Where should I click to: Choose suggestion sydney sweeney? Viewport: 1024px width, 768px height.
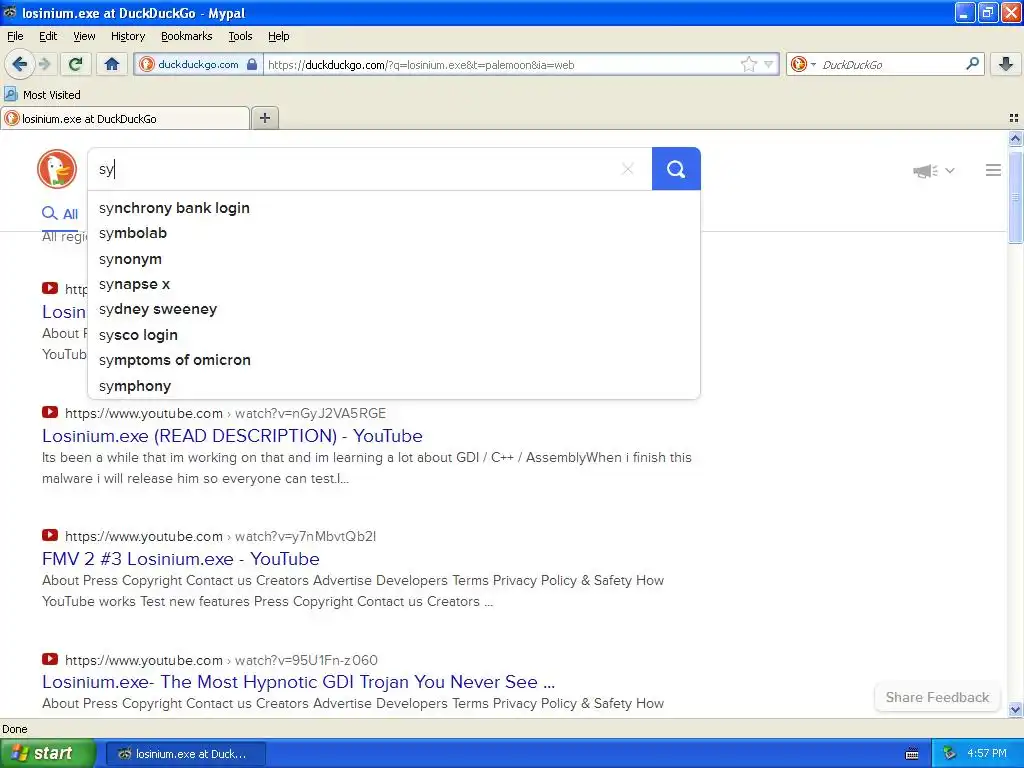pos(394,309)
